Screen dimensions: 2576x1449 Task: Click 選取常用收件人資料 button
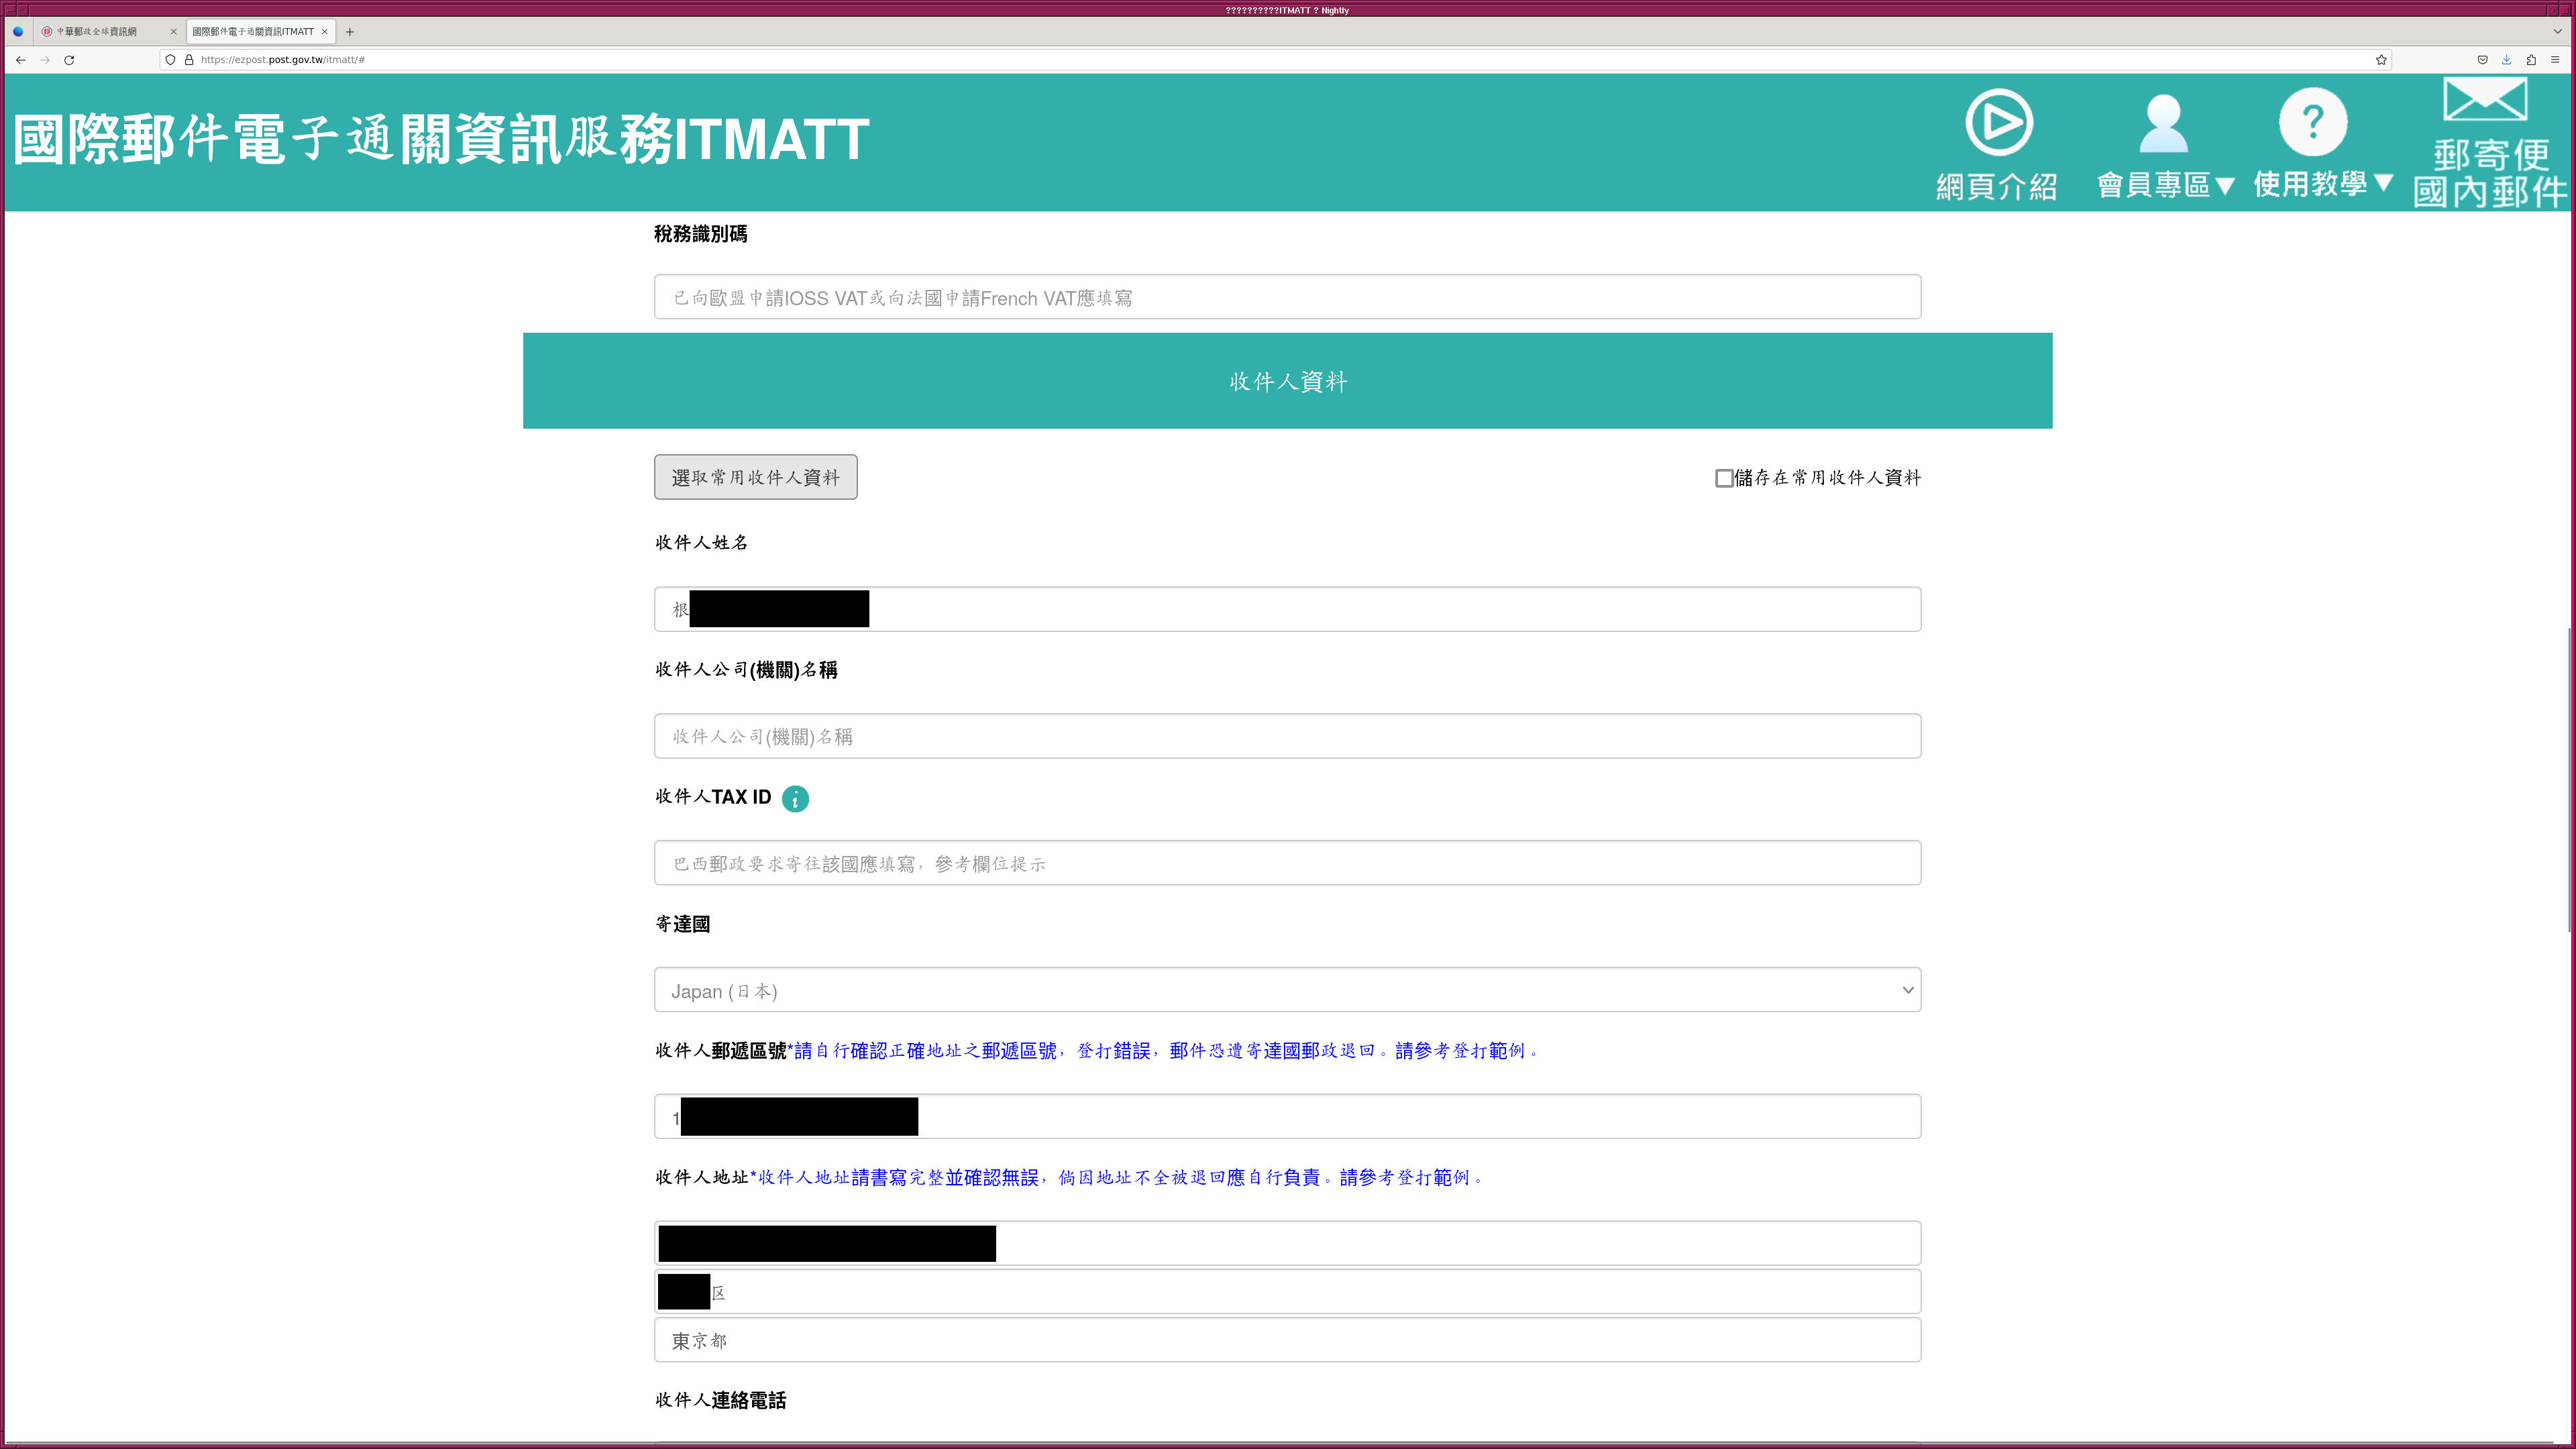point(755,477)
